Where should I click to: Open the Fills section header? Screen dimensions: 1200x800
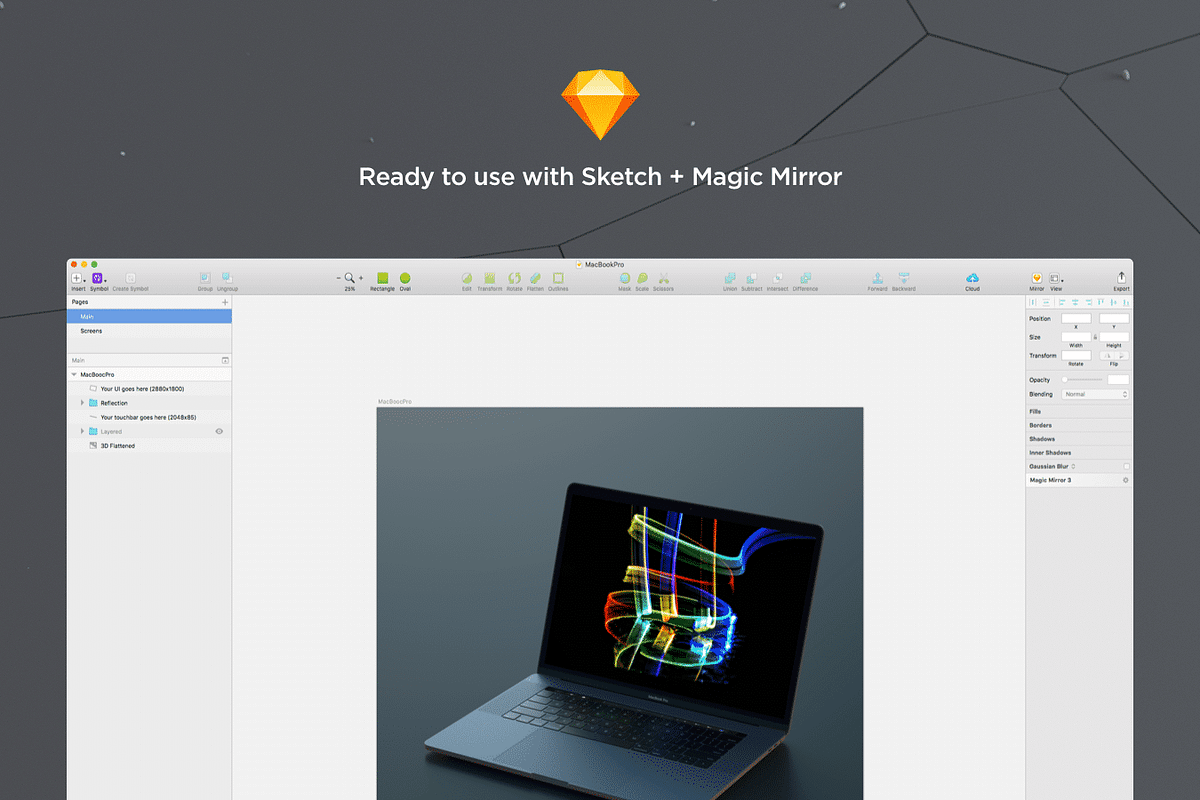pyautogui.click(x=1079, y=411)
